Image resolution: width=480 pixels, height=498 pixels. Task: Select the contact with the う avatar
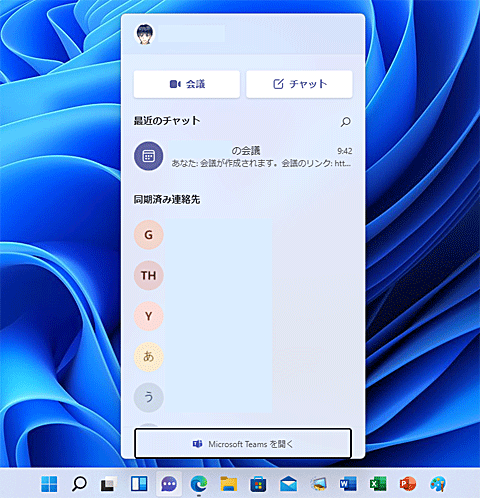pyautogui.click(x=149, y=397)
